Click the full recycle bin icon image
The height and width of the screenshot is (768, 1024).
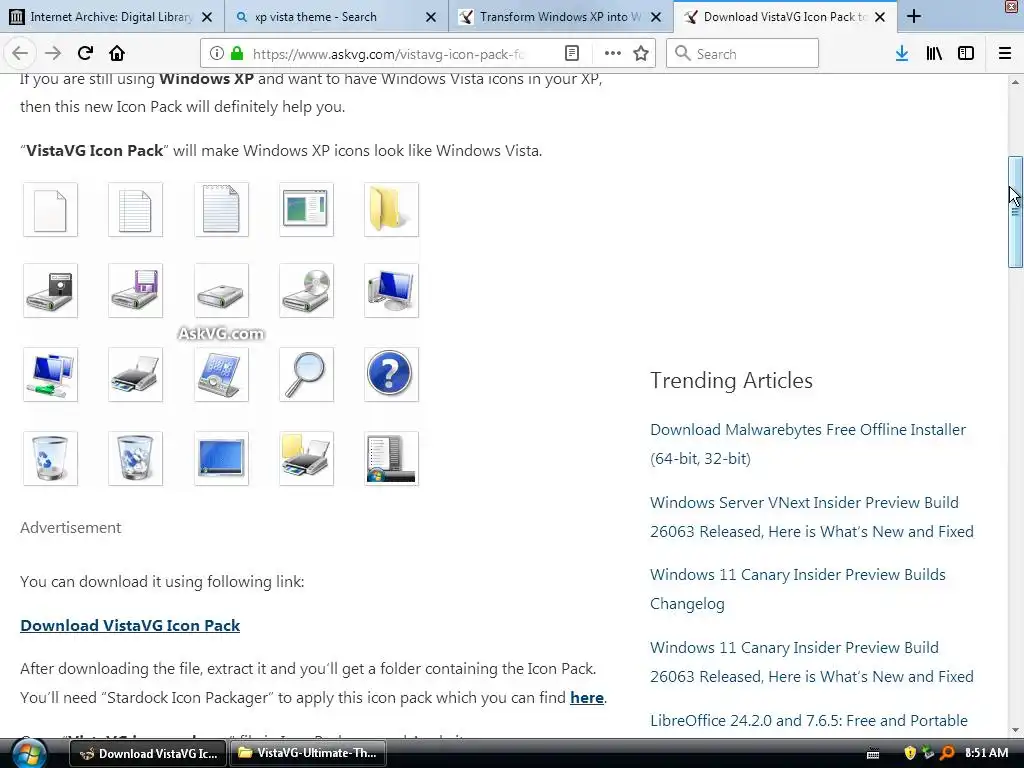pyautogui.click(x=135, y=458)
